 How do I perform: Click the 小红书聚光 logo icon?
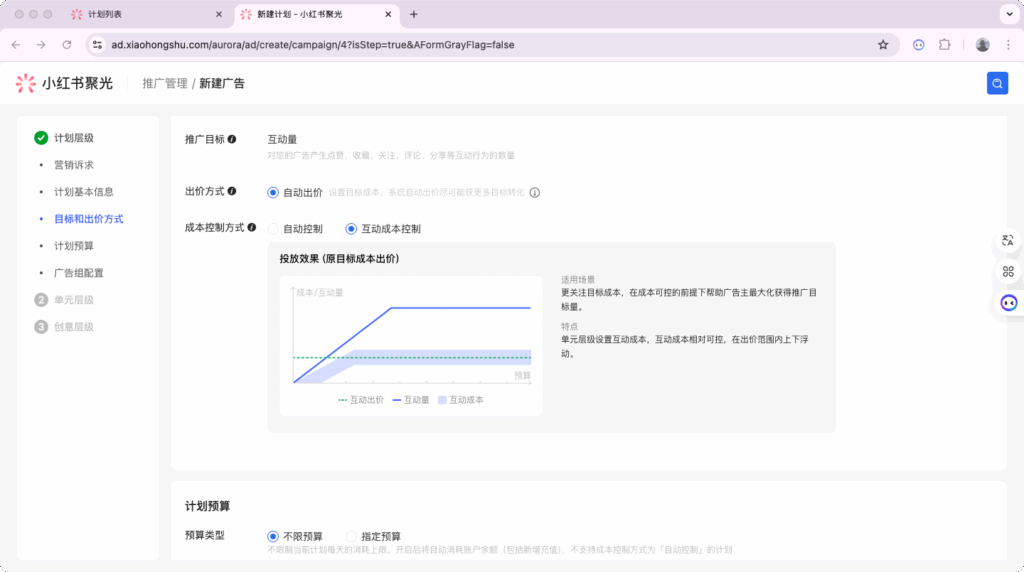coord(25,84)
